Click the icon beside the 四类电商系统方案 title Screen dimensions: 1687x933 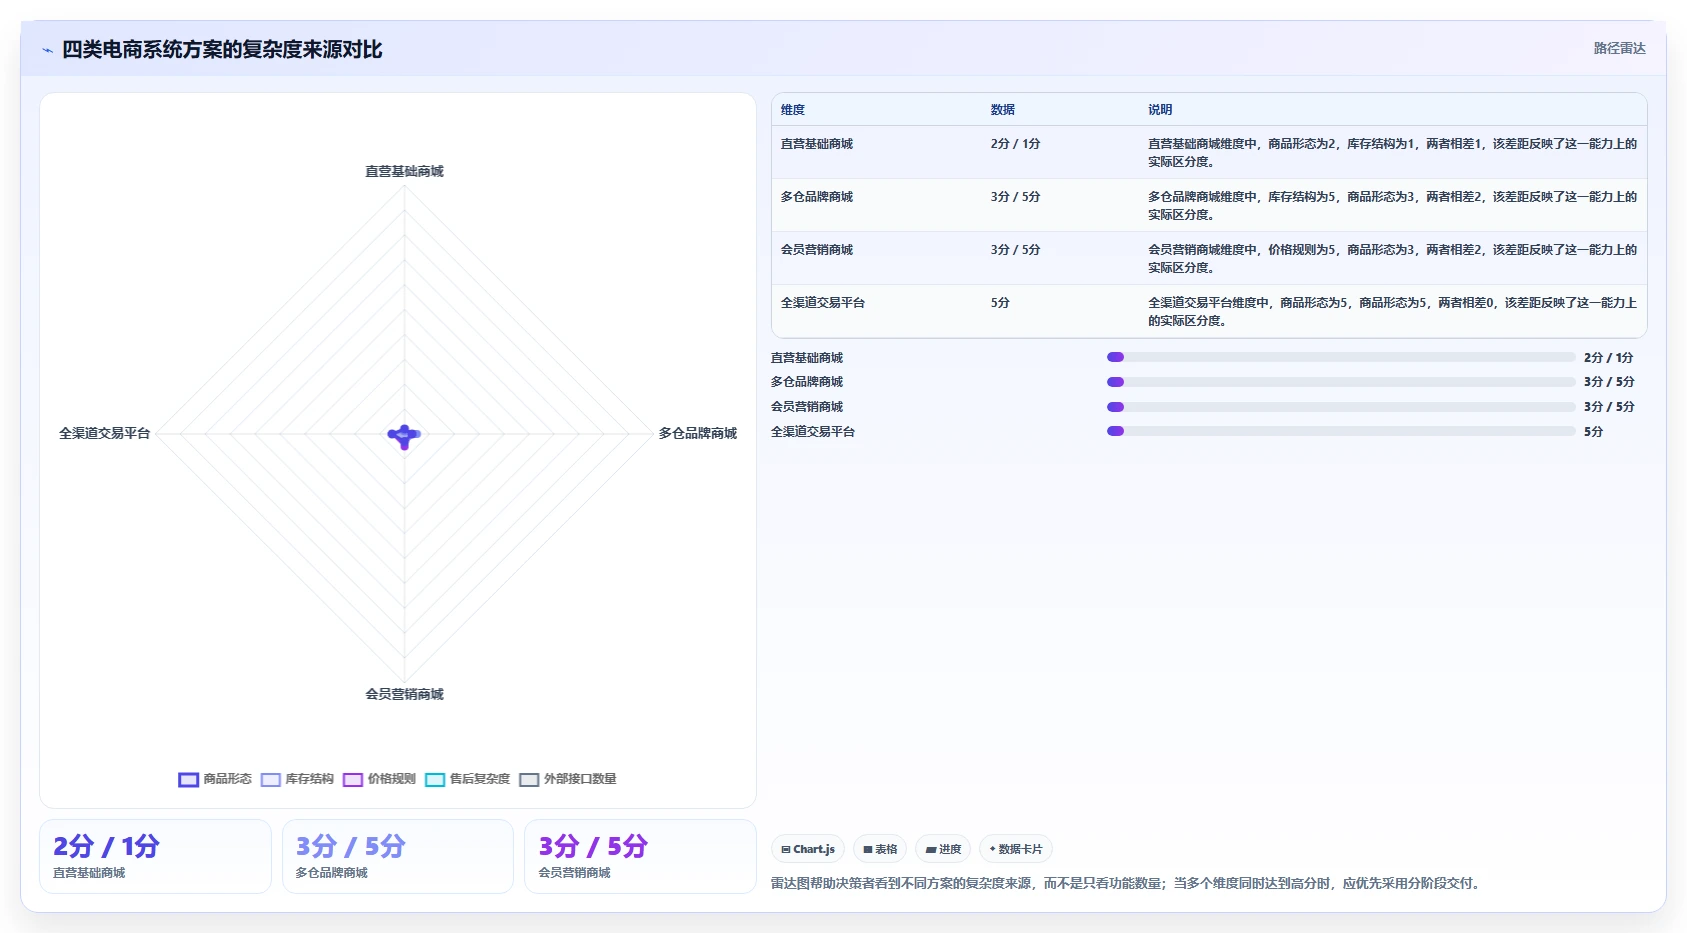click(x=47, y=50)
